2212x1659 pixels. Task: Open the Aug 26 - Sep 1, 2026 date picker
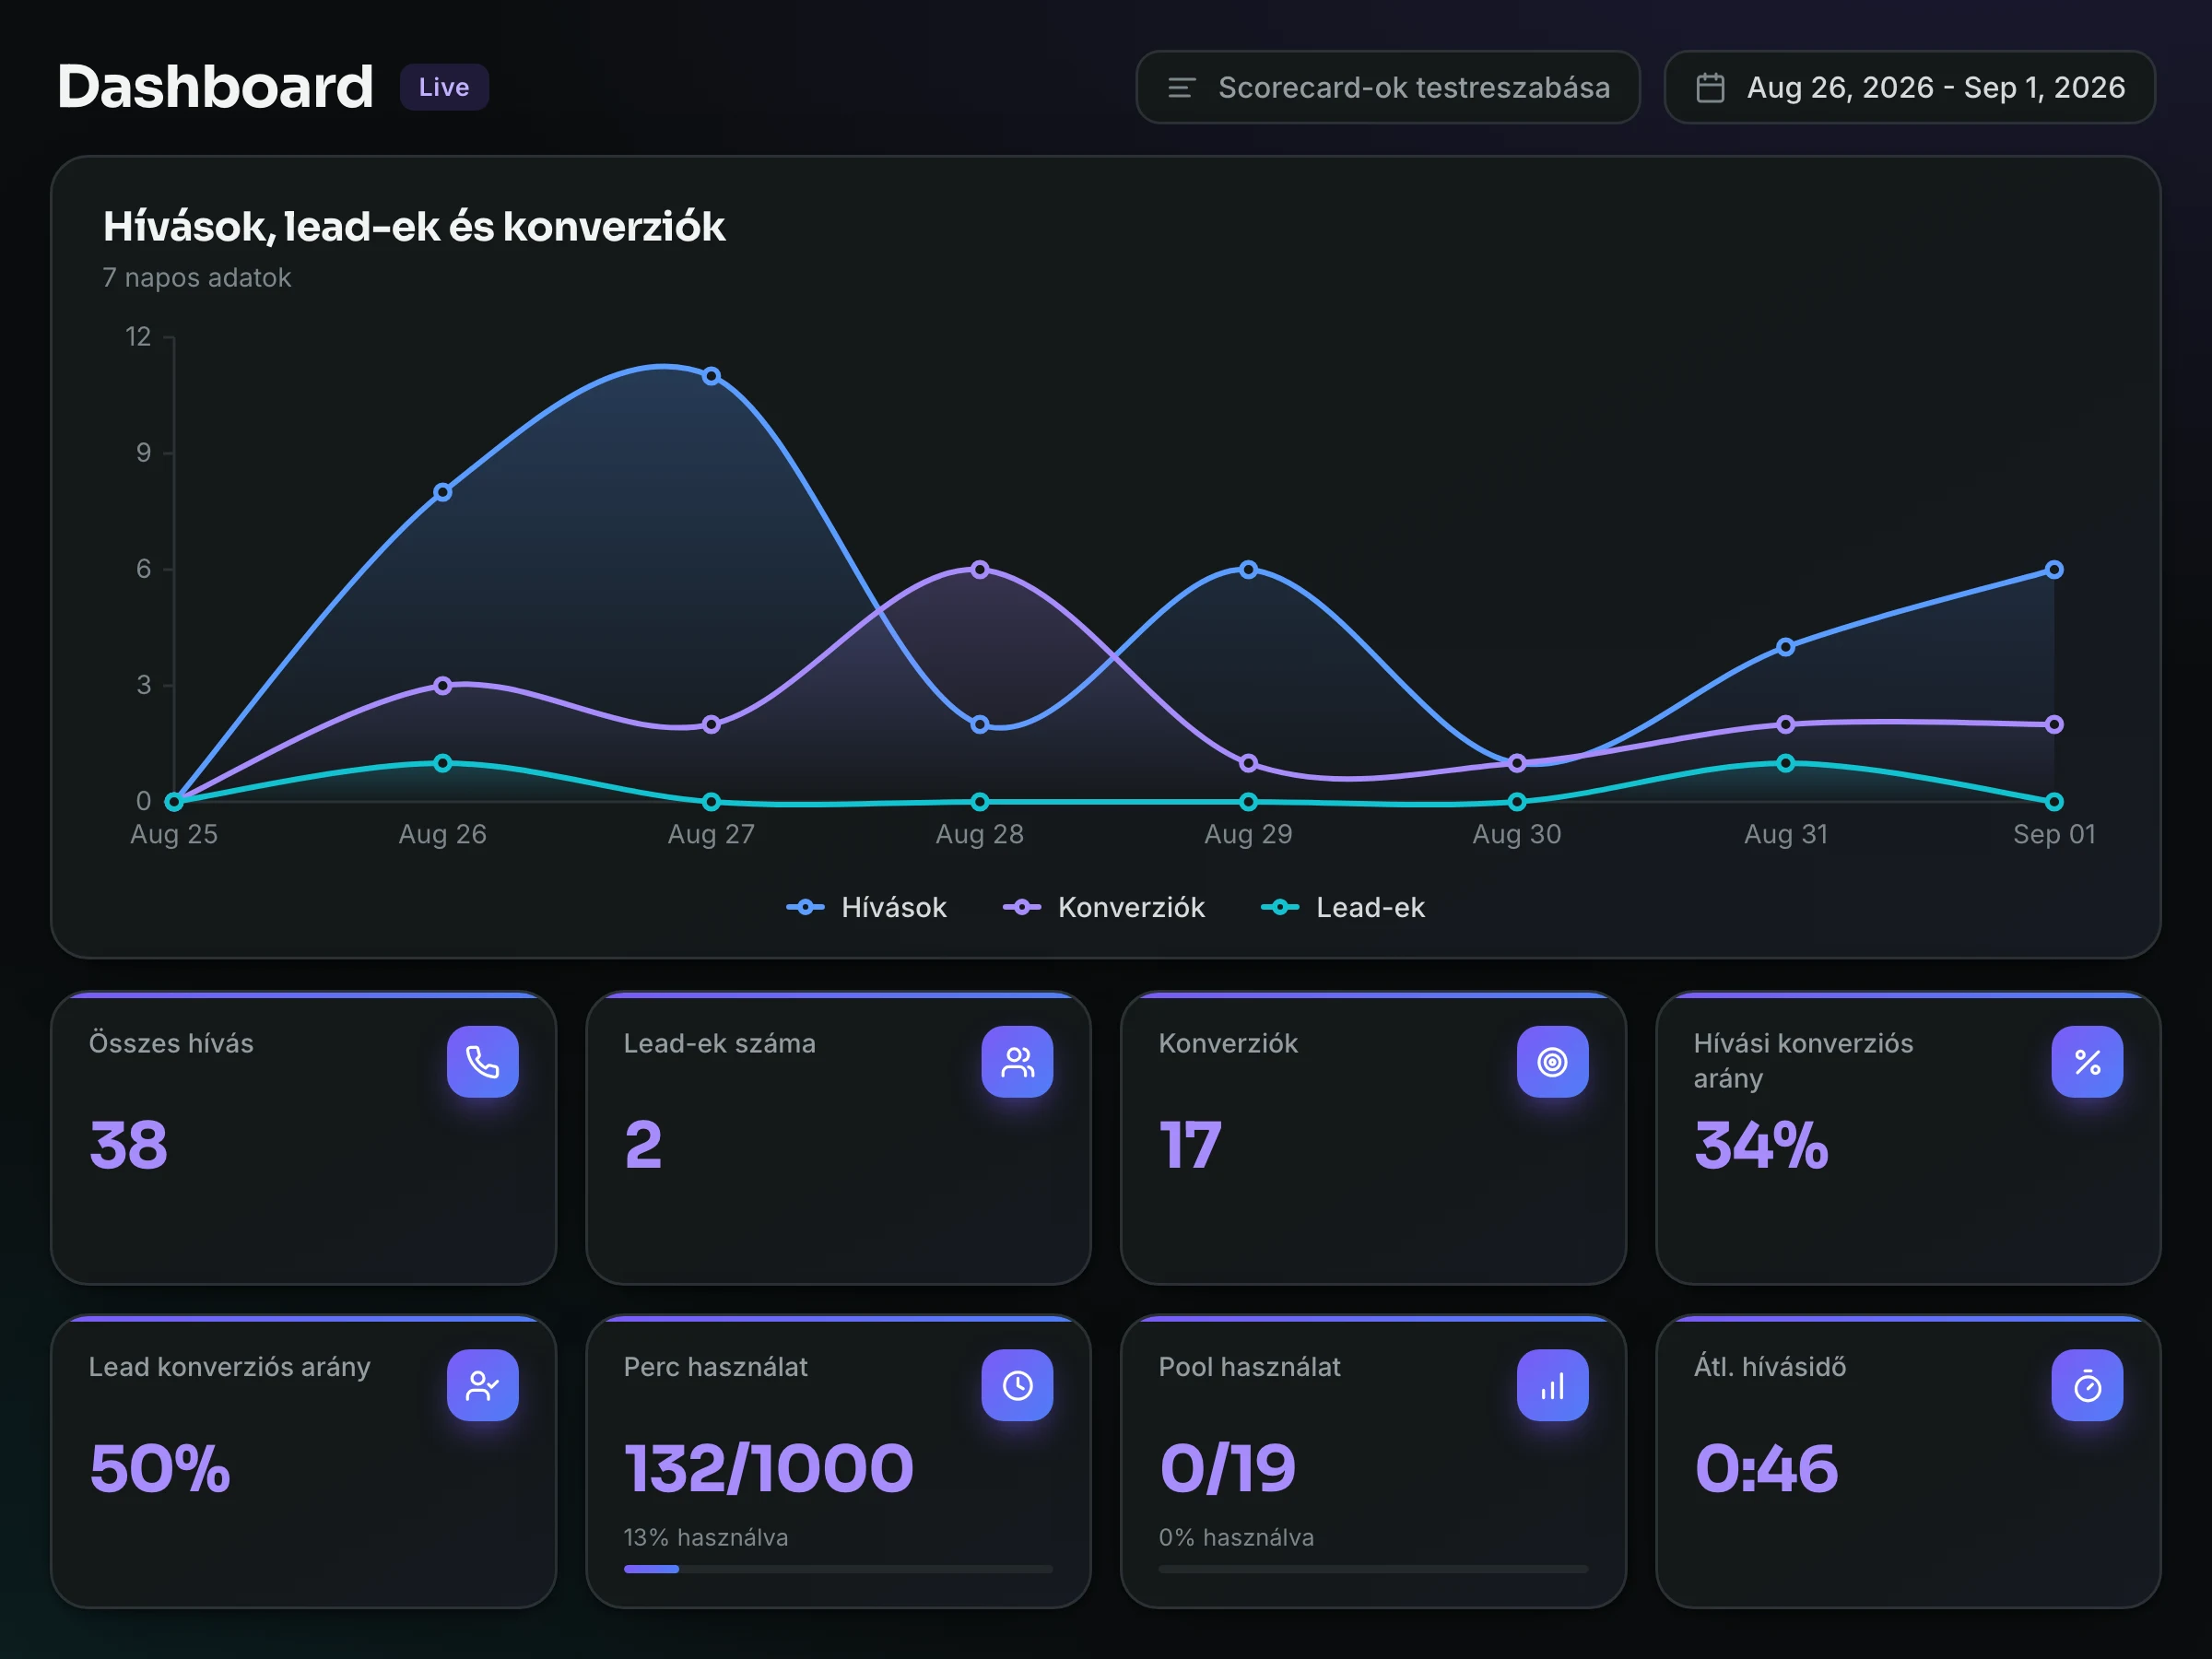tap(1909, 88)
